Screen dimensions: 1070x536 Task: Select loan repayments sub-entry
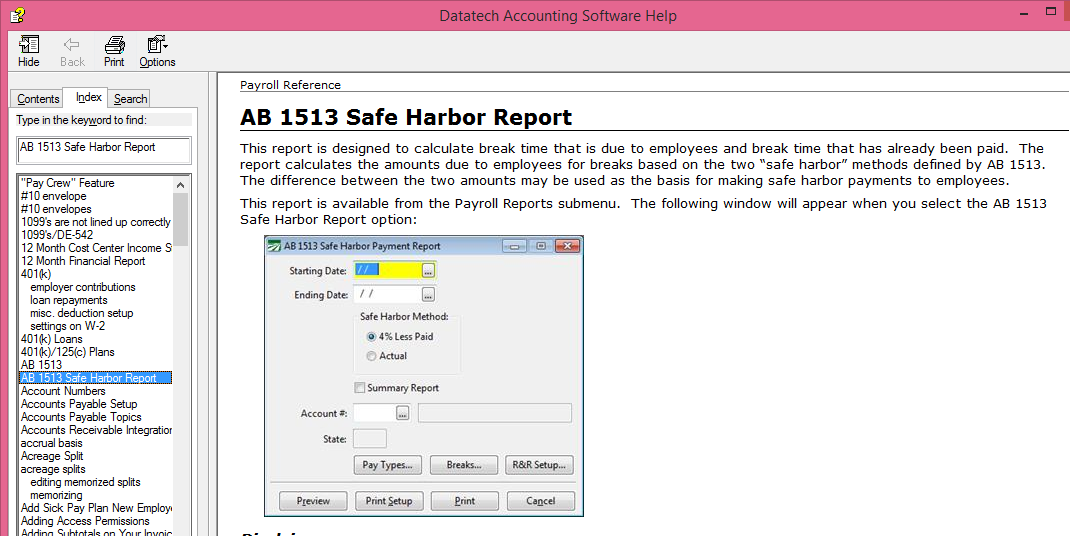(x=68, y=300)
